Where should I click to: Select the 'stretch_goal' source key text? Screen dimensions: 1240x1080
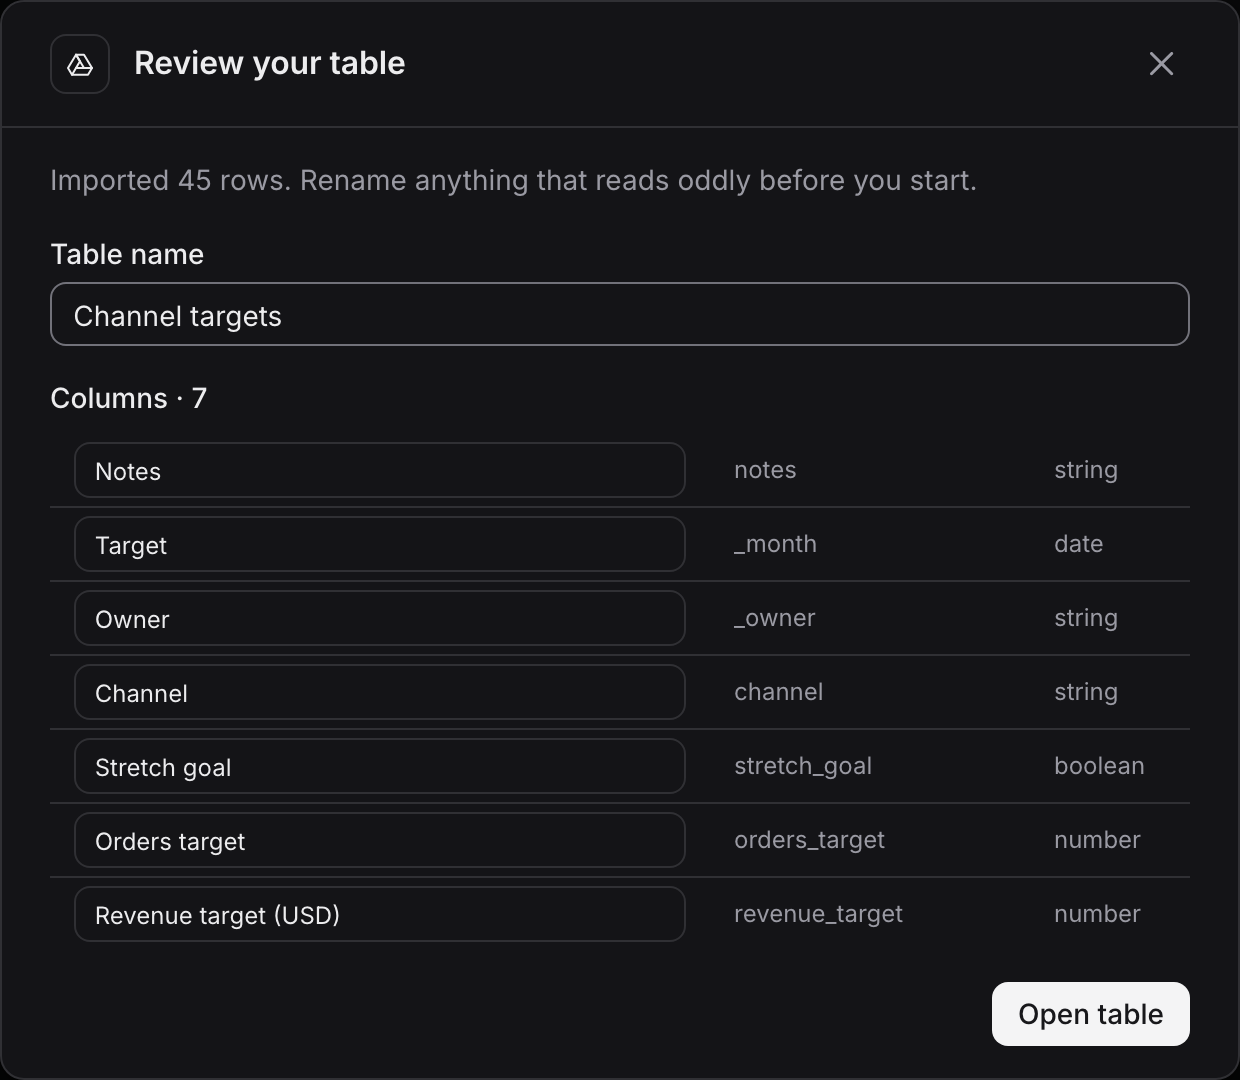pos(803,766)
